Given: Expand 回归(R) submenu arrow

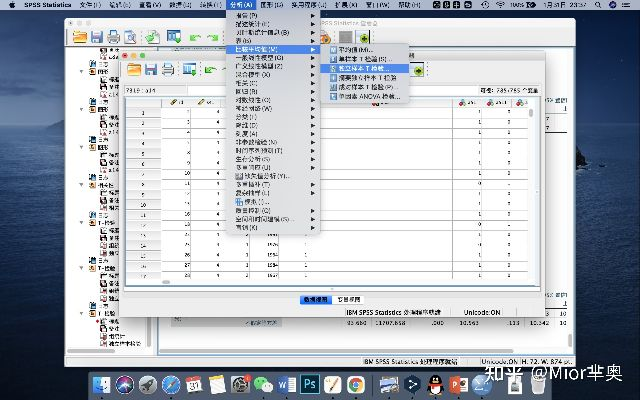Looking at the screenshot, I should coord(313,91).
